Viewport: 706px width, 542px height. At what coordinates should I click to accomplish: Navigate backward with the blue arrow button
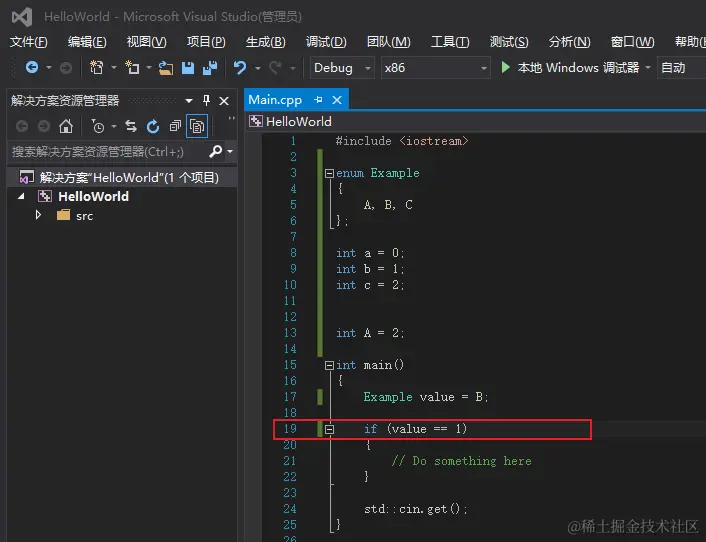pos(32,68)
